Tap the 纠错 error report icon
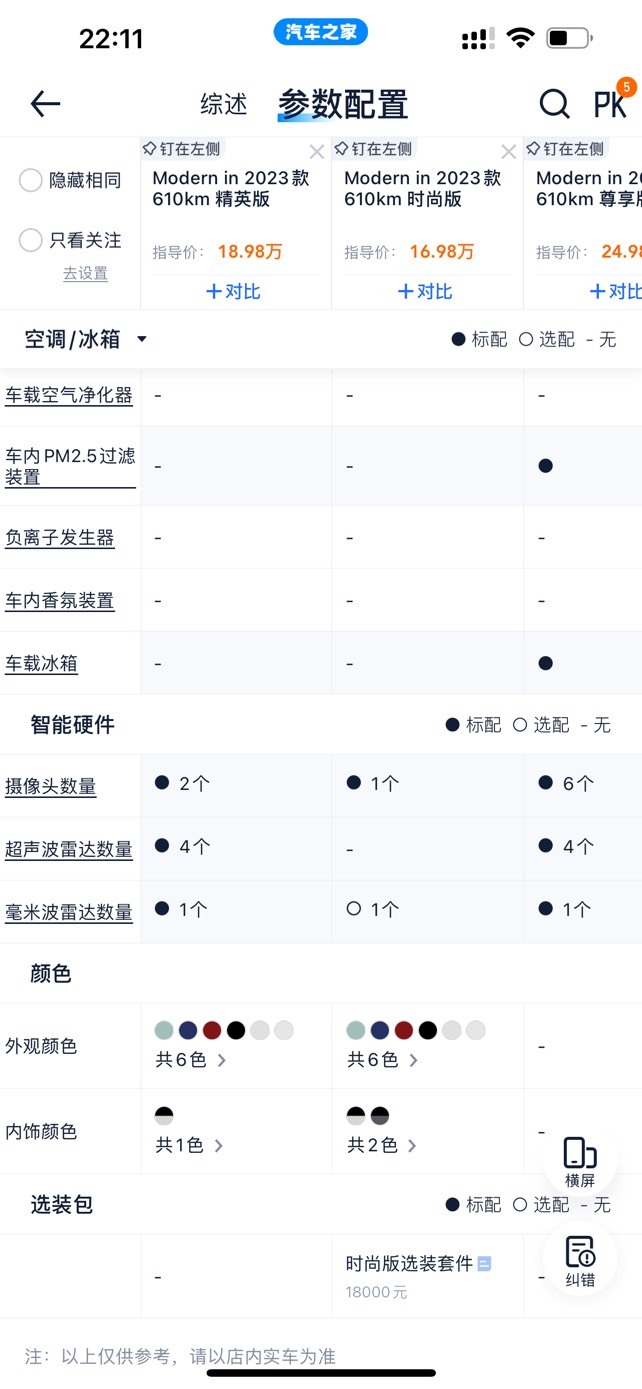The image size is (642, 1389). click(580, 1262)
